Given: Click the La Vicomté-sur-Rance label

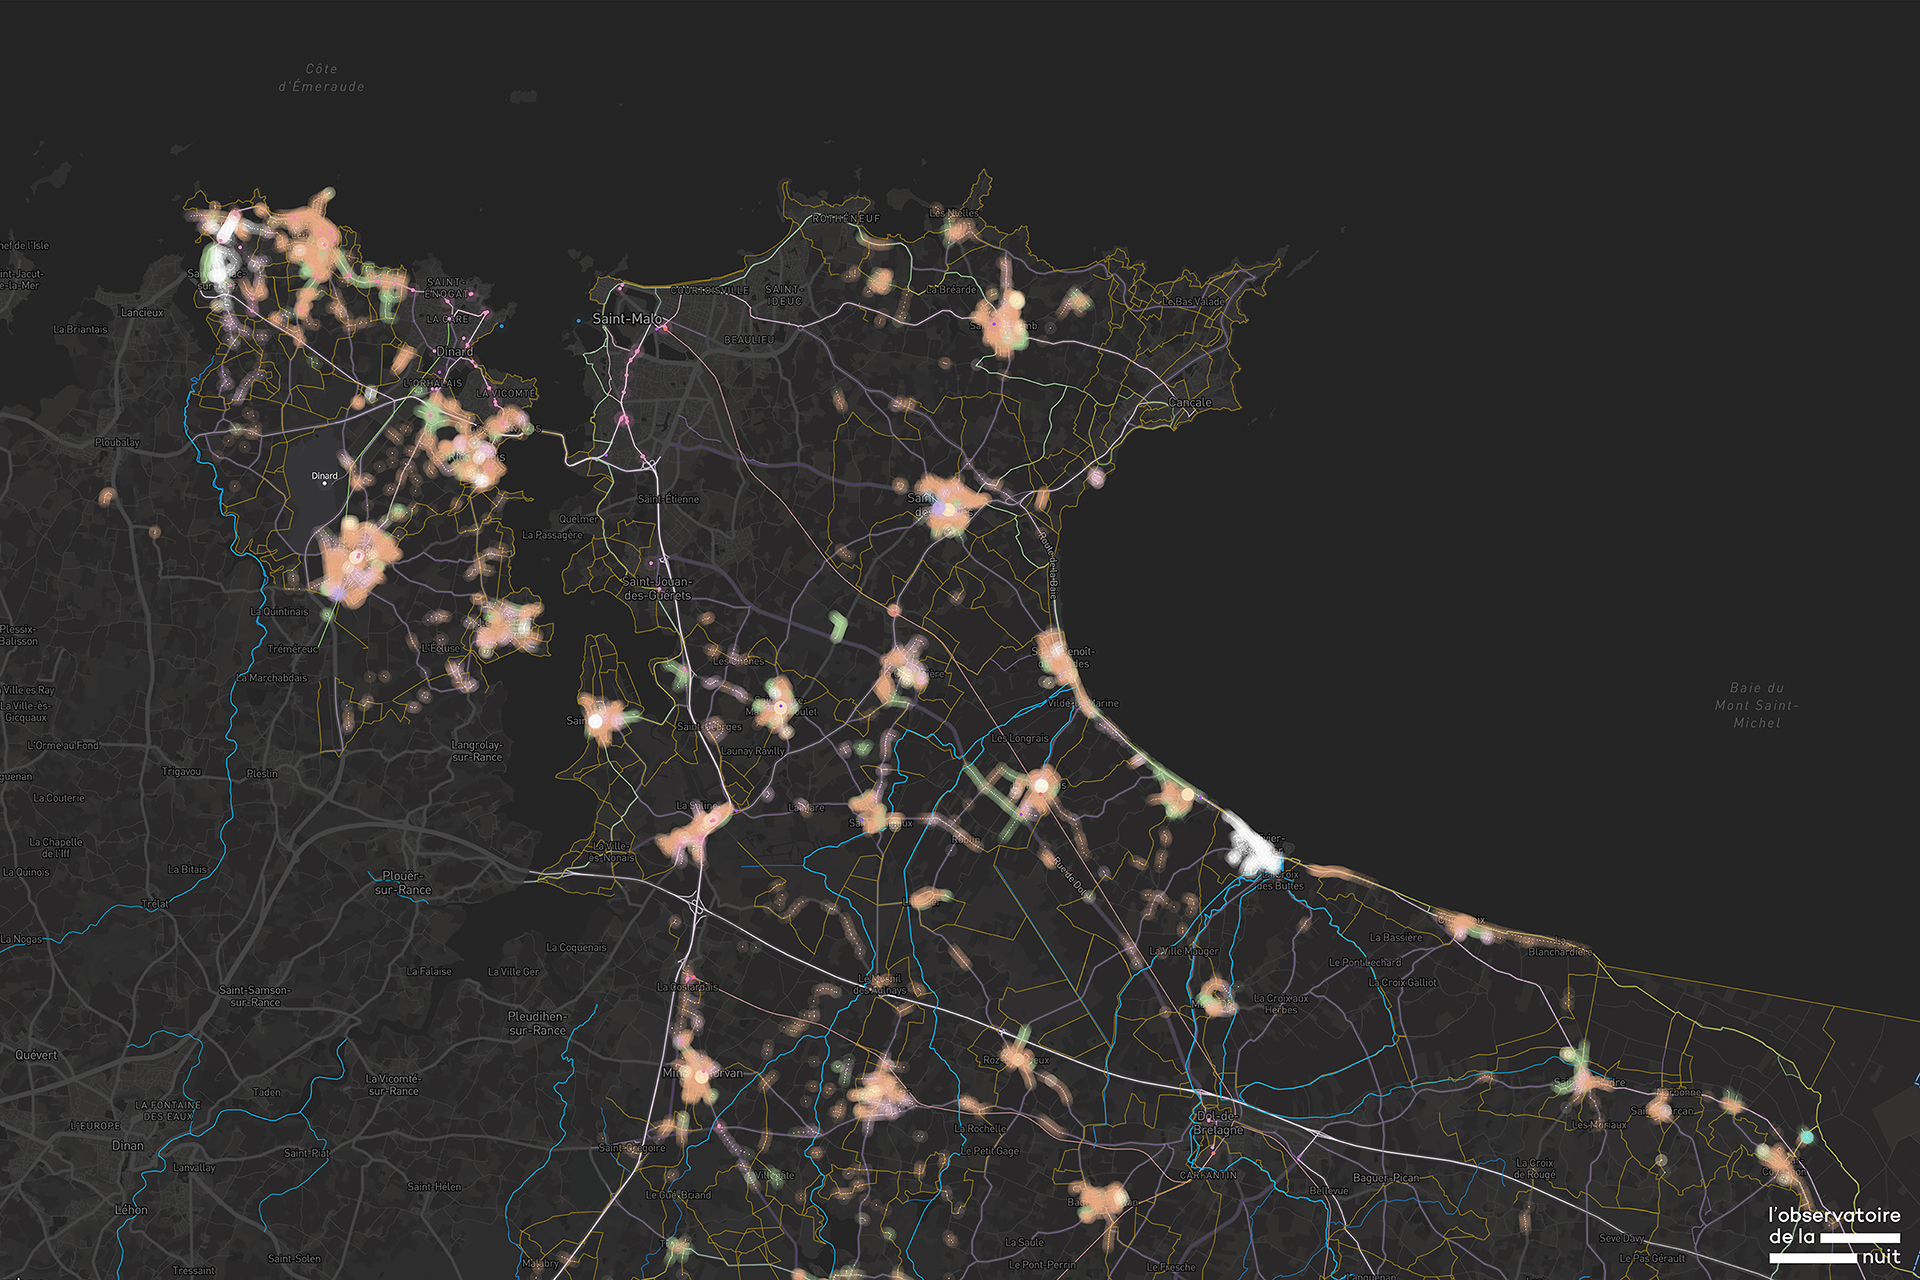Looking at the screenshot, I should [393, 1085].
